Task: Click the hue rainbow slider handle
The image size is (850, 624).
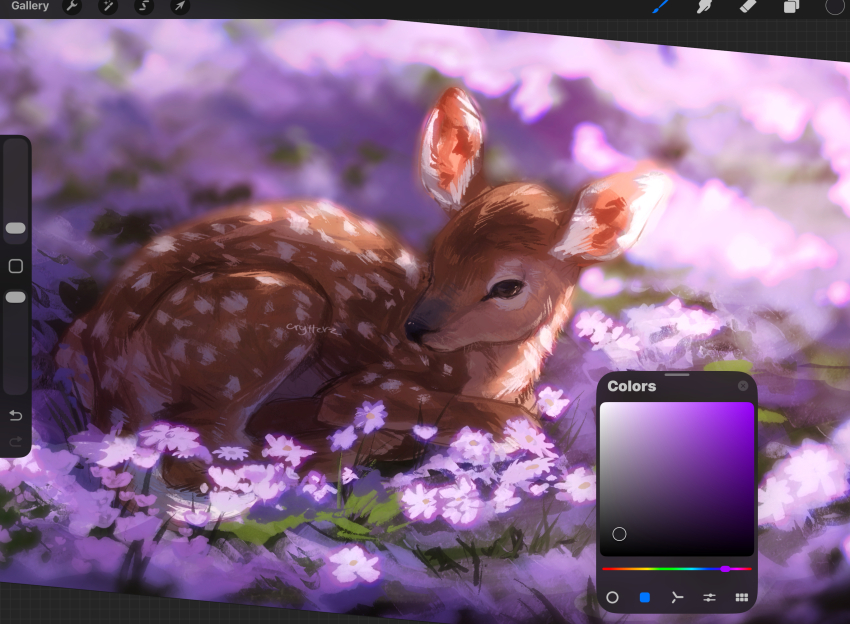Action: pos(726,569)
